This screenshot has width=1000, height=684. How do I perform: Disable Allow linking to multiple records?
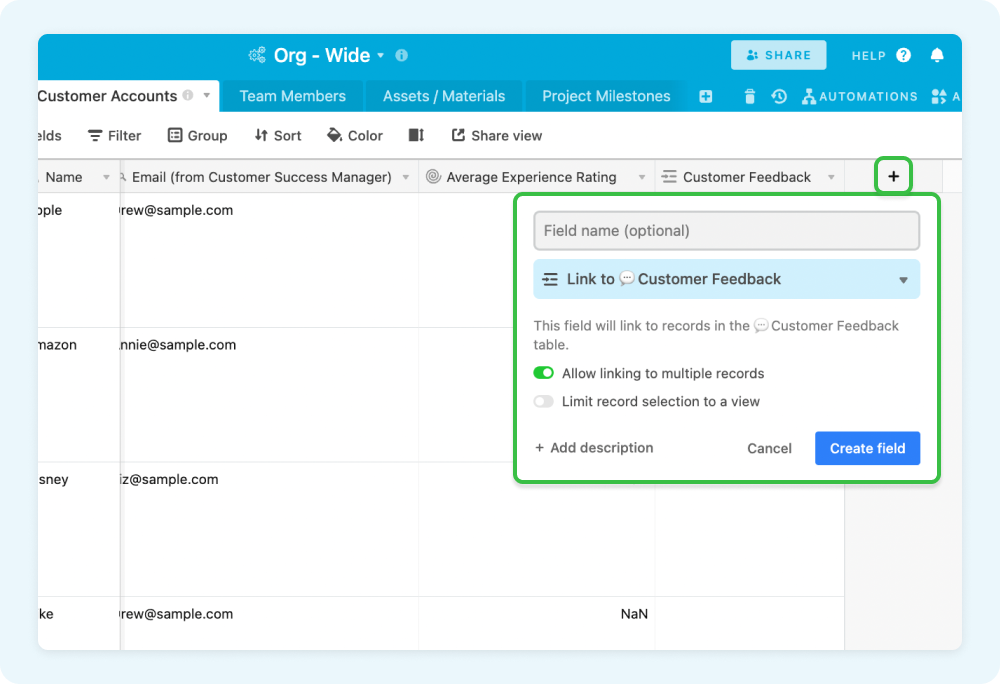click(543, 372)
